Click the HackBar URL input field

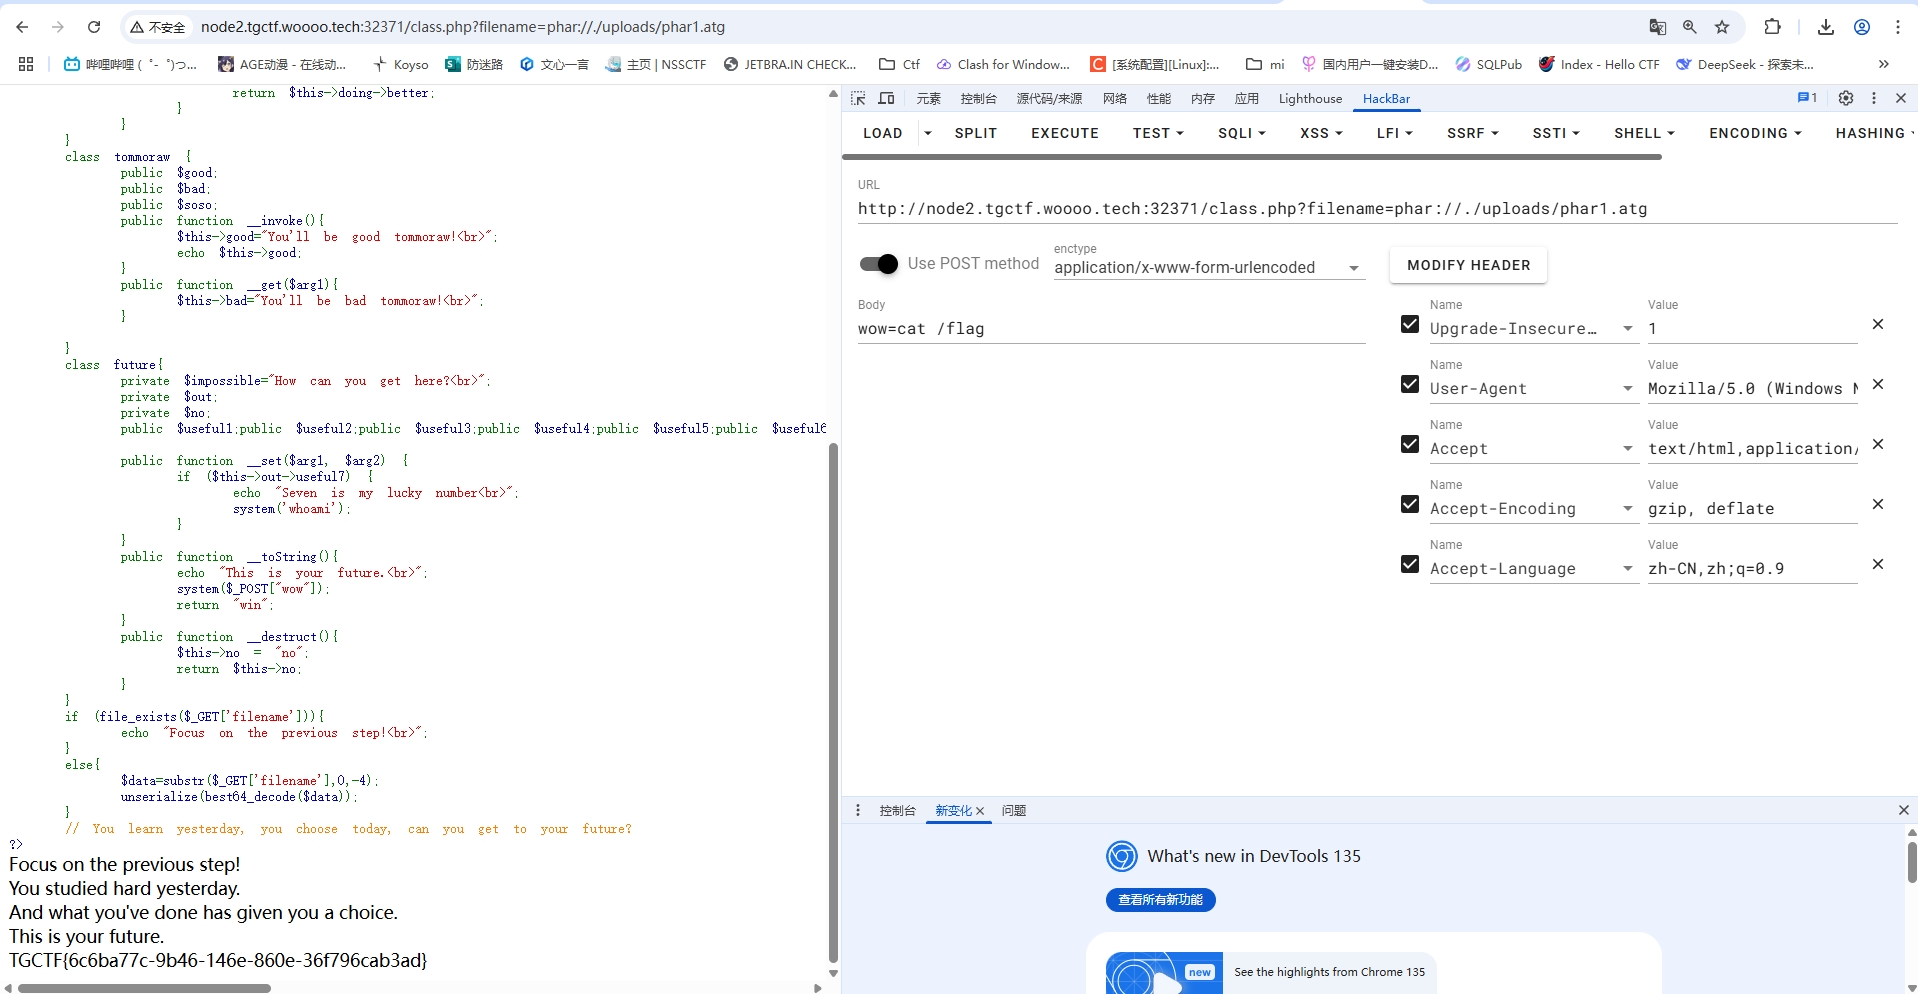[x=1377, y=209]
